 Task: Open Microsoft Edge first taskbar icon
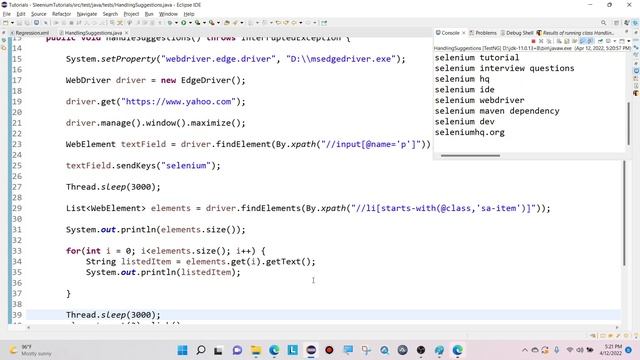click(274, 350)
